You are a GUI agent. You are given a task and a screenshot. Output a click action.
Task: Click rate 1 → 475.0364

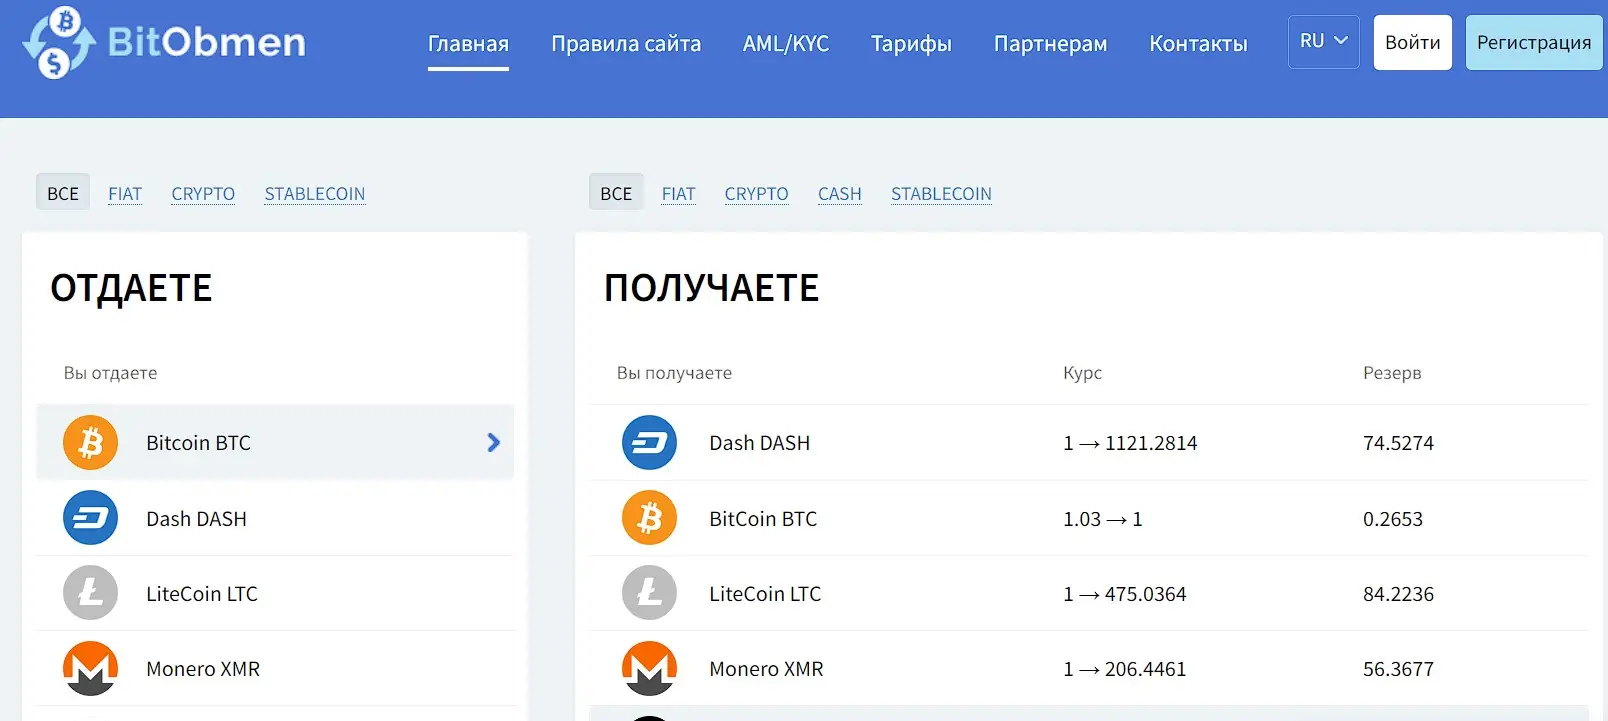click(1124, 594)
